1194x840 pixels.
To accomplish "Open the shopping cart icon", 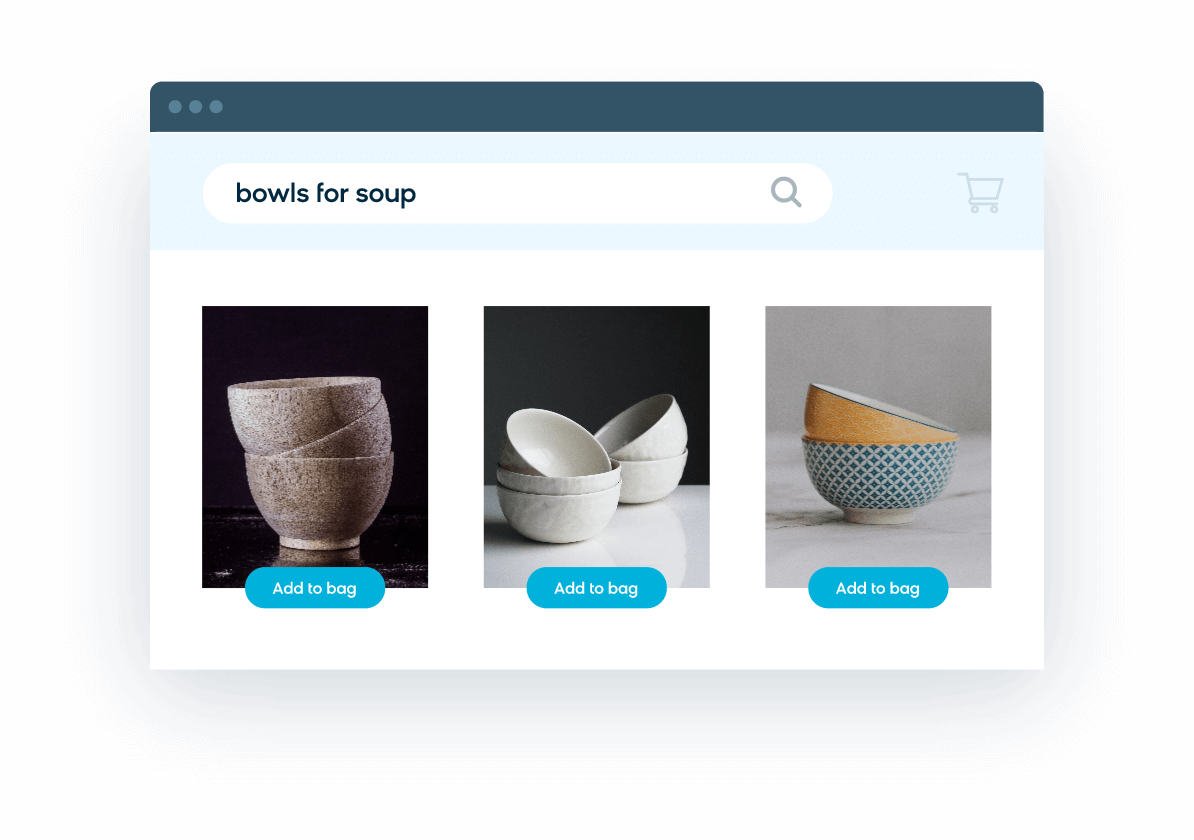I will (981, 193).
